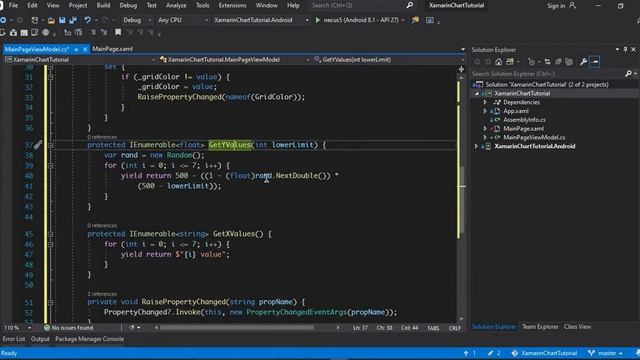Open the Error List panel tab
This screenshot has height=360, width=640.
coord(14,339)
